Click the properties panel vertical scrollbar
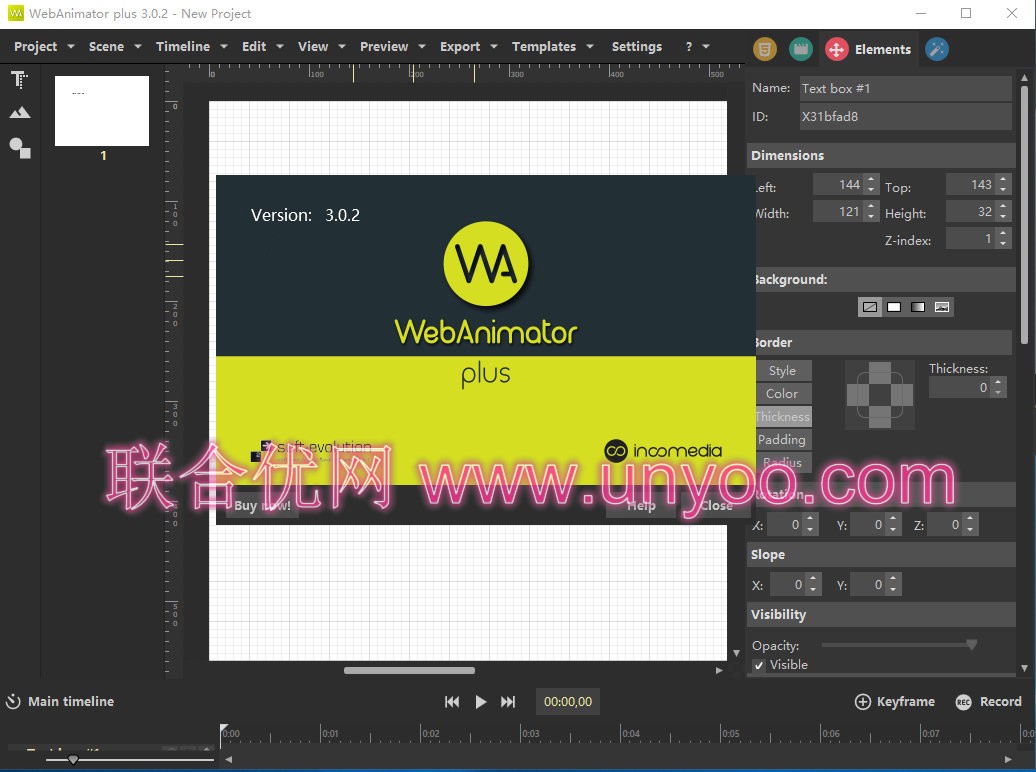Viewport: 1036px width, 772px height. tap(1024, 213)
